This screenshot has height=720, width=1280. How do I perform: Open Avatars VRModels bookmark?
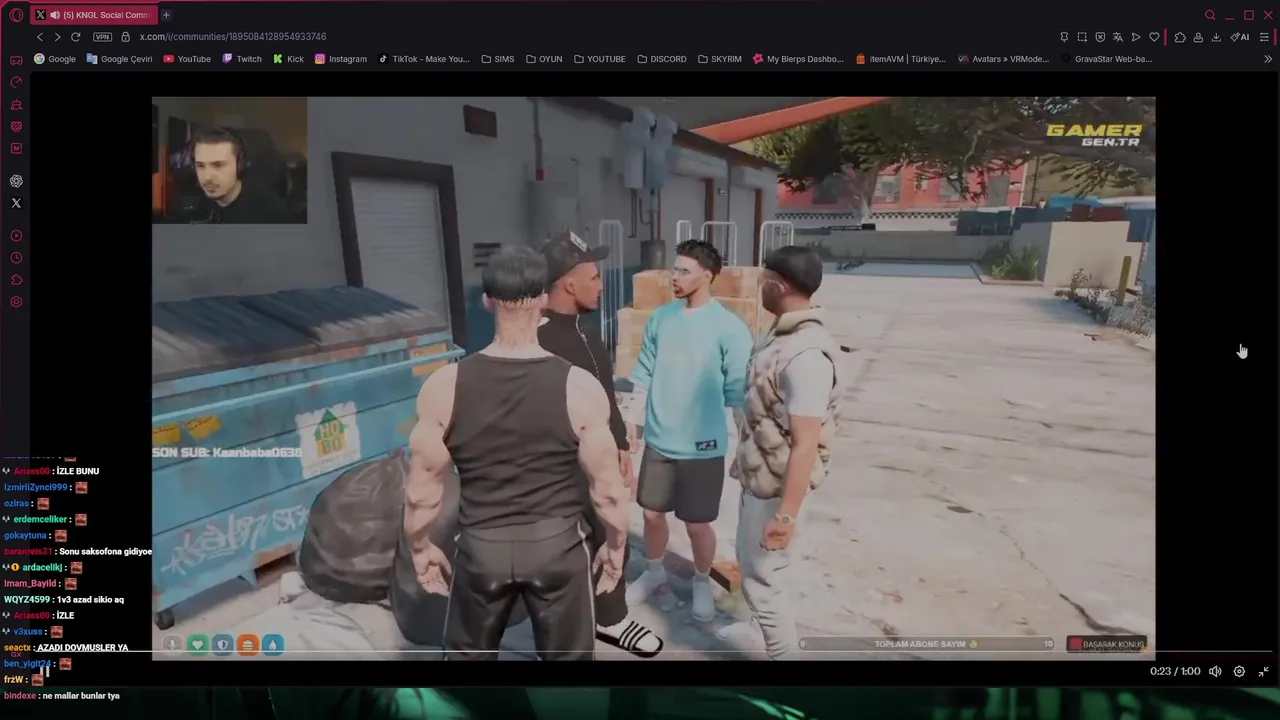(1003, 59)
